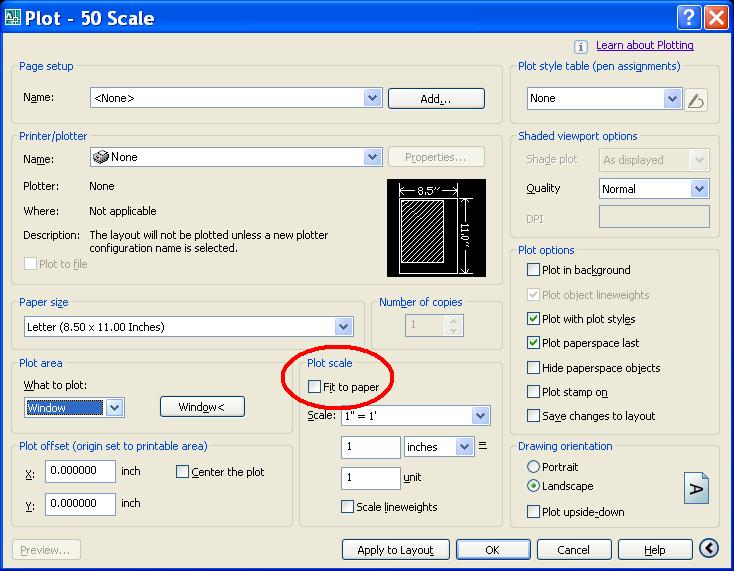Click the collapse dialog arrow icon
734x571 pixels.
709,548
